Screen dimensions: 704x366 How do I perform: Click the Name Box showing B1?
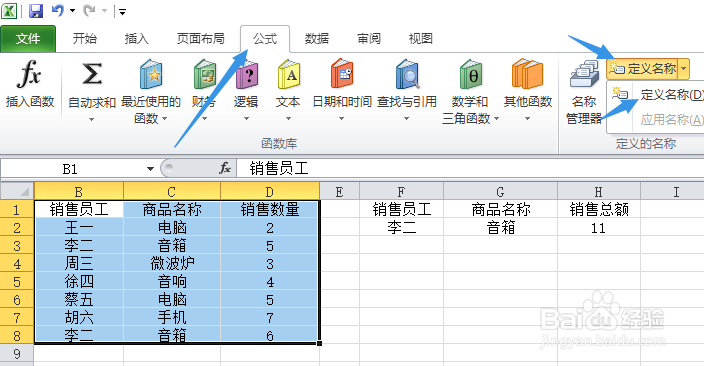tap(74, 169)
